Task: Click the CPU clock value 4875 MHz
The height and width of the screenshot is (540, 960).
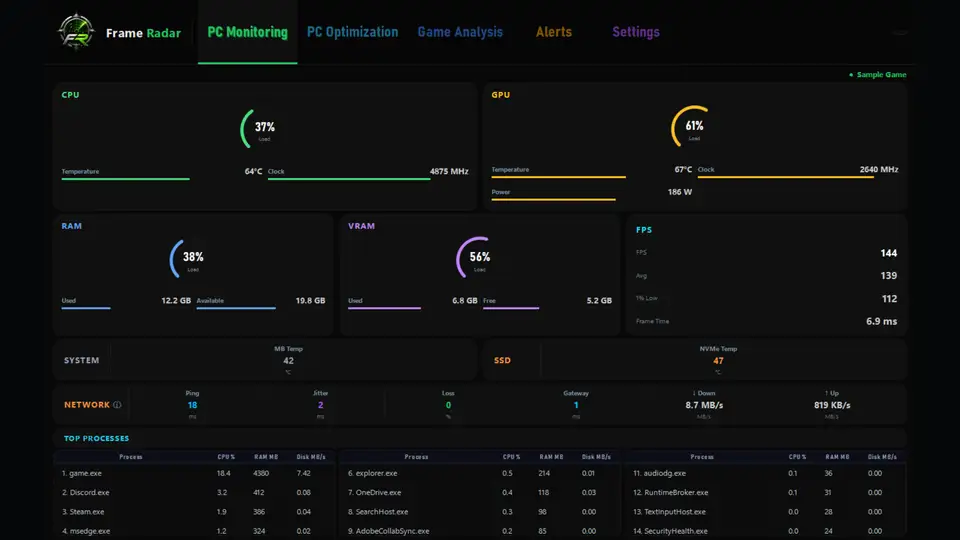Action: tap(449, 171)
